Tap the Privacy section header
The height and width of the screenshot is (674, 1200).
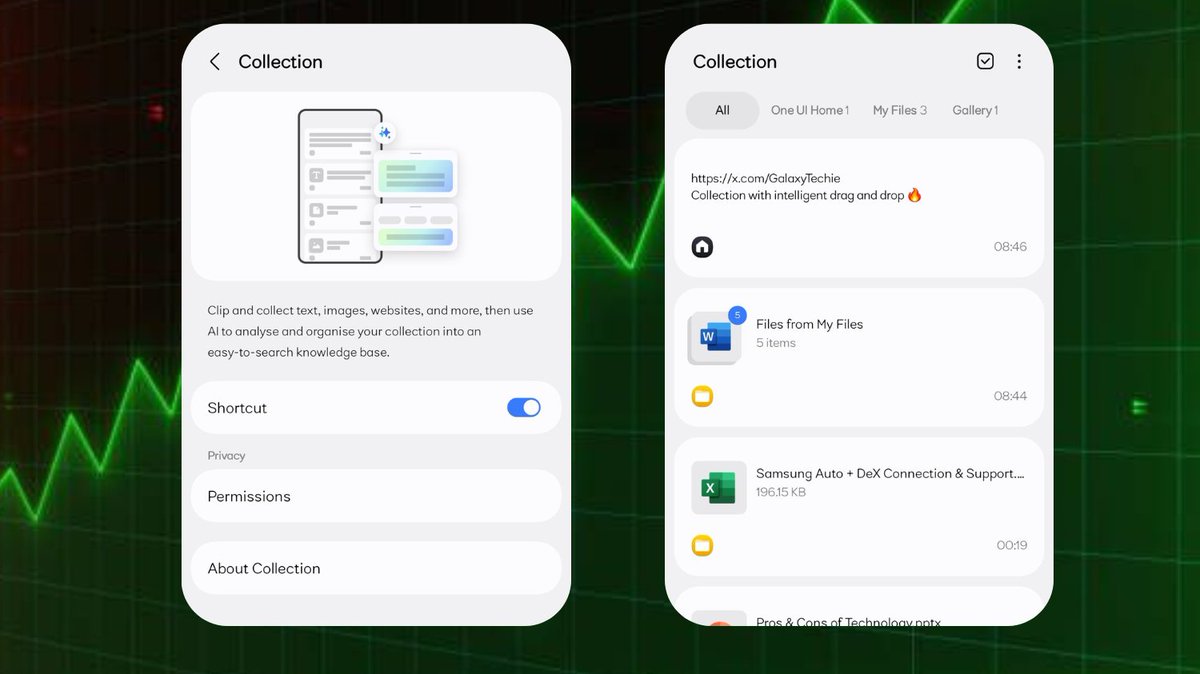point(226,455)
